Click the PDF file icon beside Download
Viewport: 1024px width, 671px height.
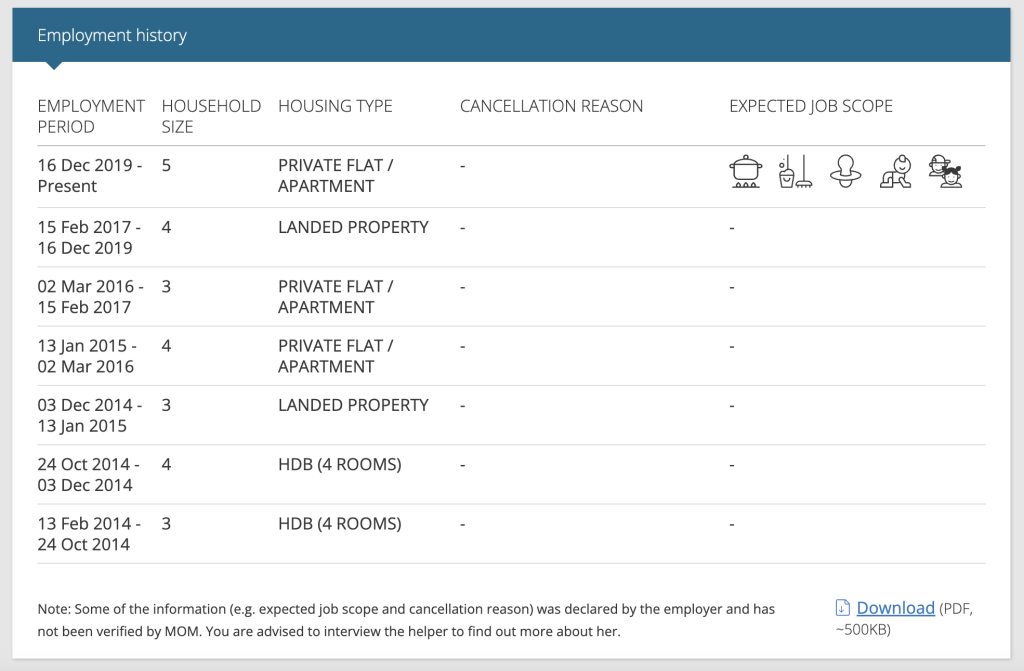tap(842, 608)
